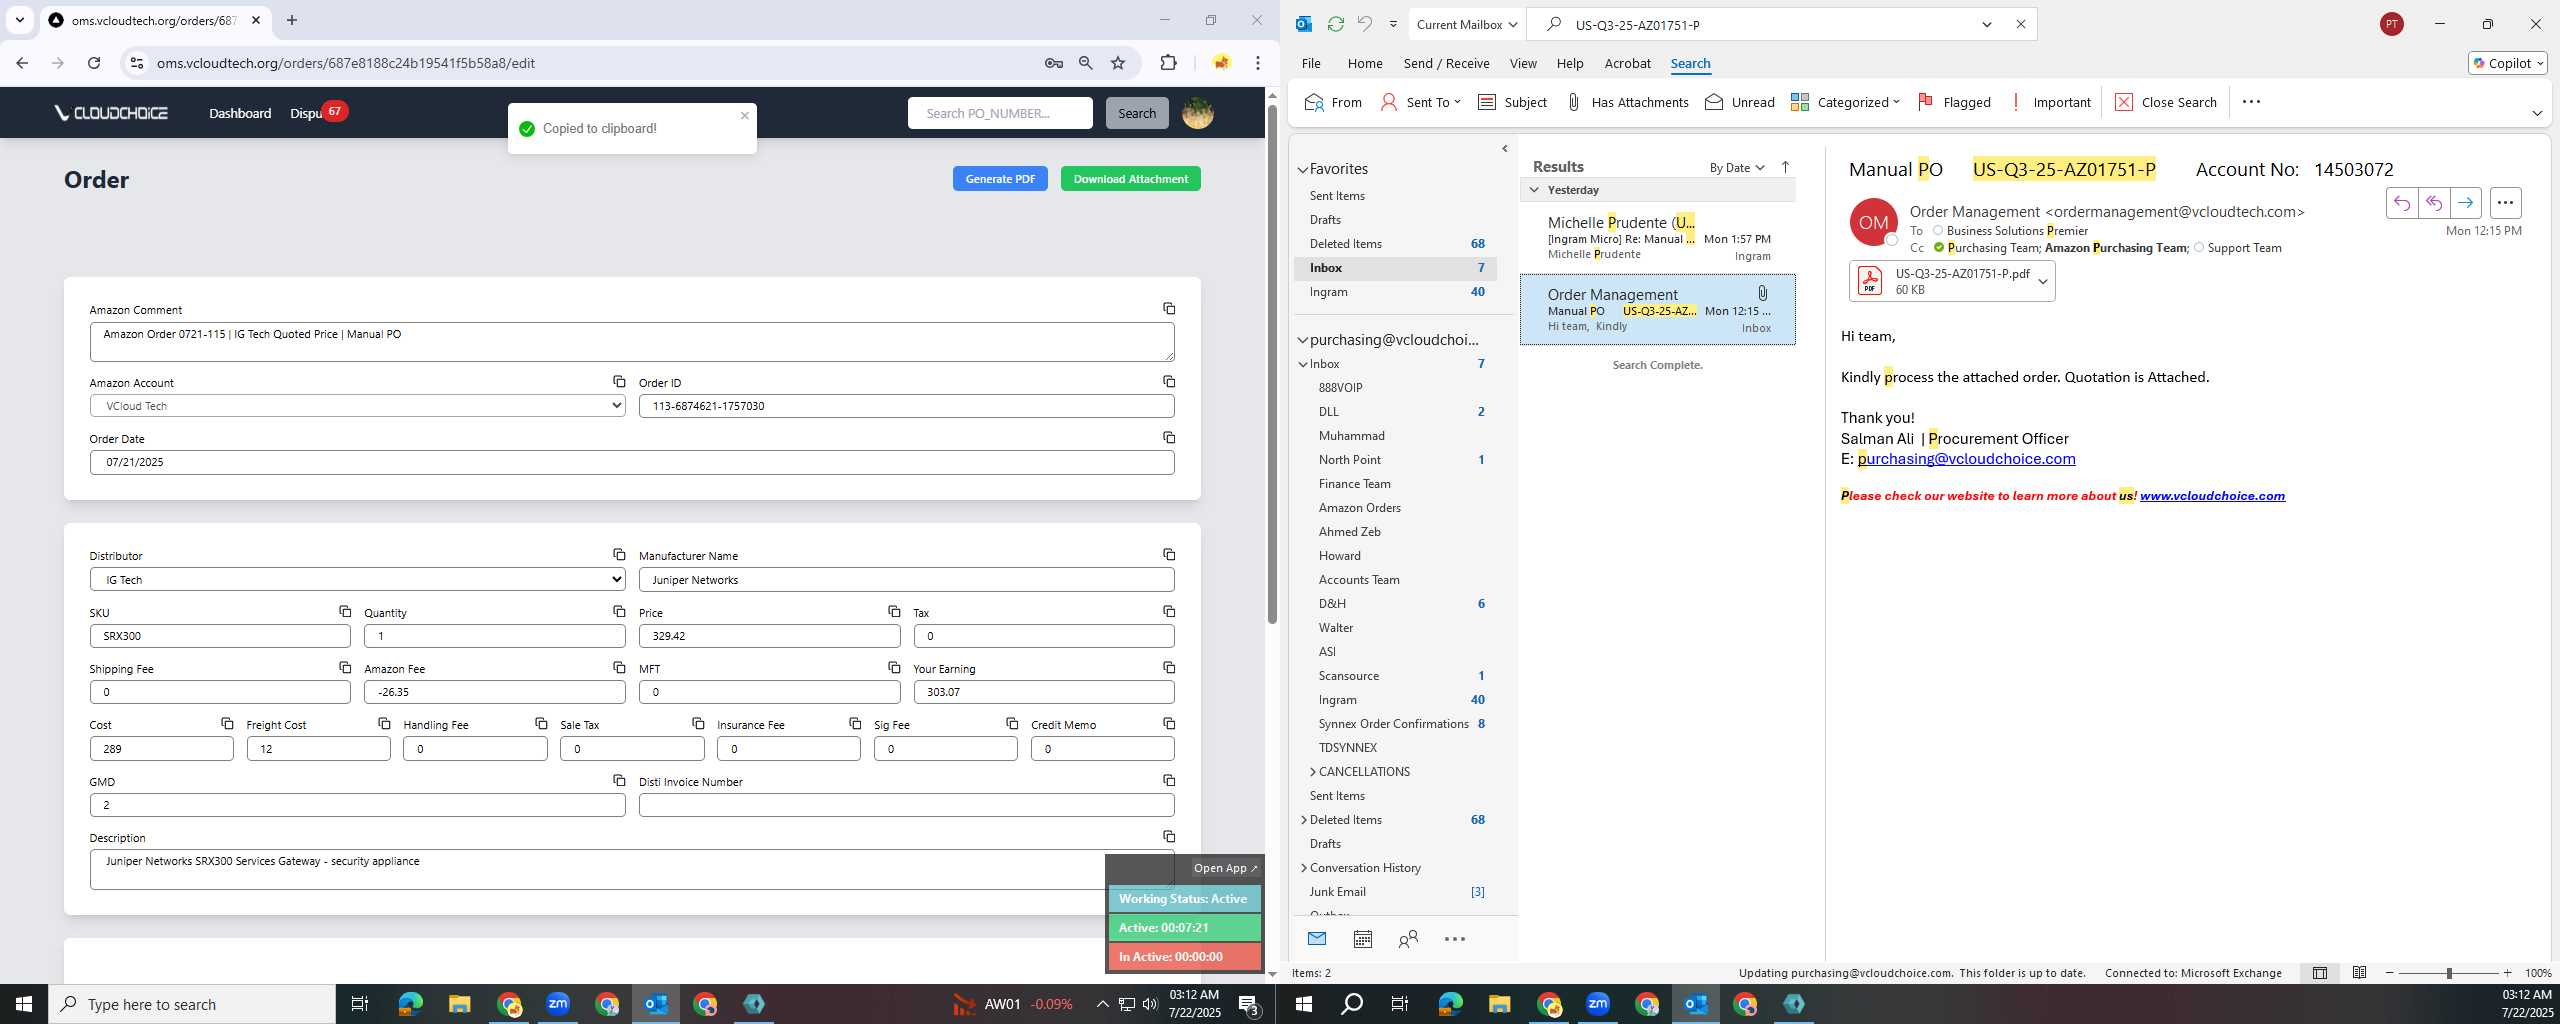Copy the Amazon Account value
2560x1024 pixels.
pyautogui.click(x=619, y=381)
